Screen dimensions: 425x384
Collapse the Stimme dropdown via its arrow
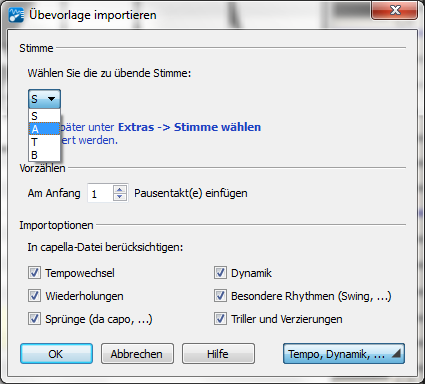click(x=51, y=99)
